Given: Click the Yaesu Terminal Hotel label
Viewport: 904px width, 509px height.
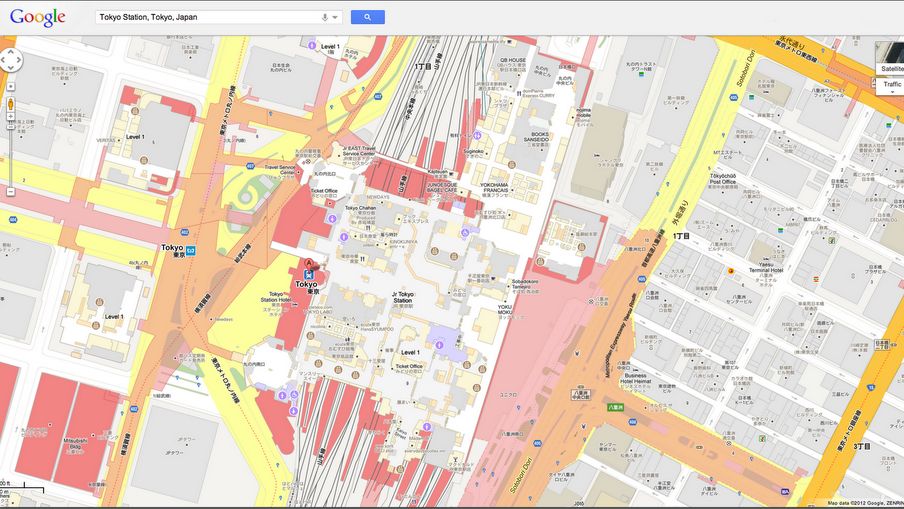Looking at the screenshot, I should click(766, 267).
